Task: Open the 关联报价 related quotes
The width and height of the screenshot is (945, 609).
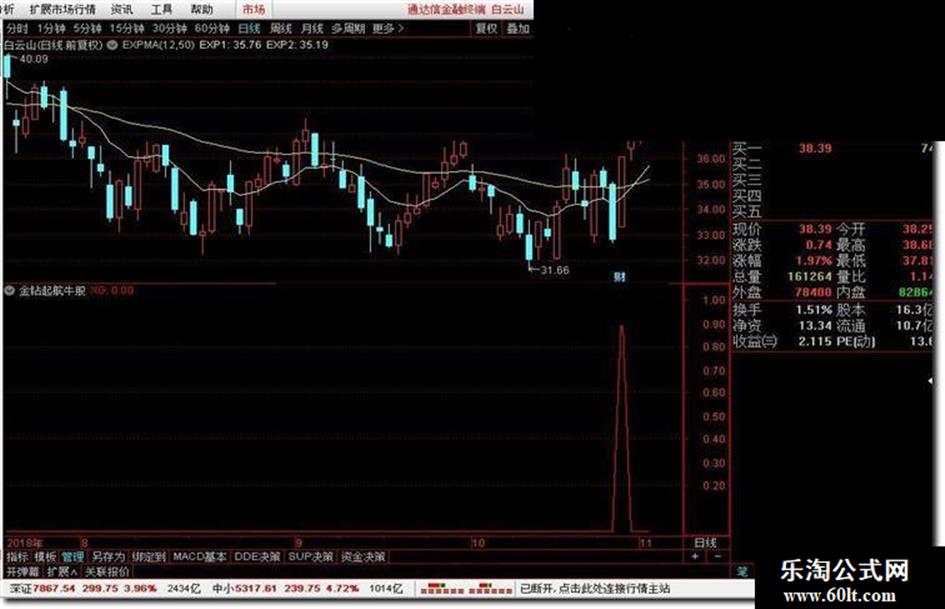Action: [107, 572]
